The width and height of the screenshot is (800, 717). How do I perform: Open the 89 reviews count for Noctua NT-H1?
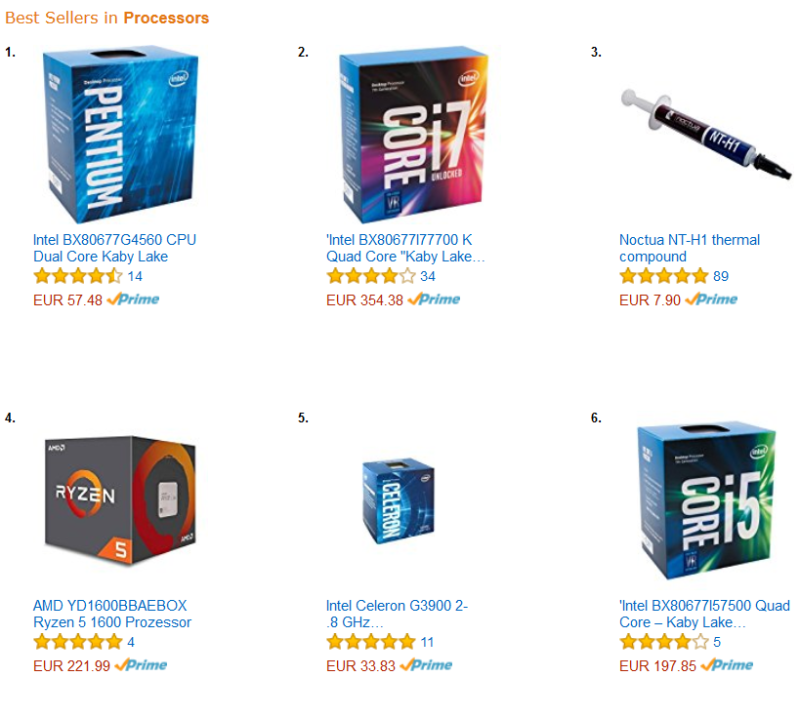tap(721, 277)
